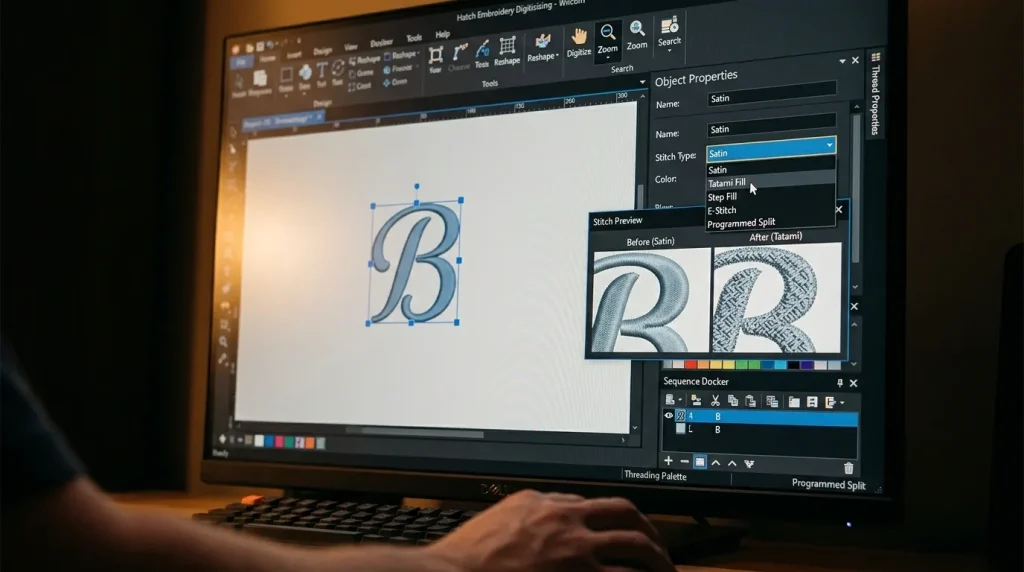Choose Step Fill from the stitch type list

click(x=771, y=197)
